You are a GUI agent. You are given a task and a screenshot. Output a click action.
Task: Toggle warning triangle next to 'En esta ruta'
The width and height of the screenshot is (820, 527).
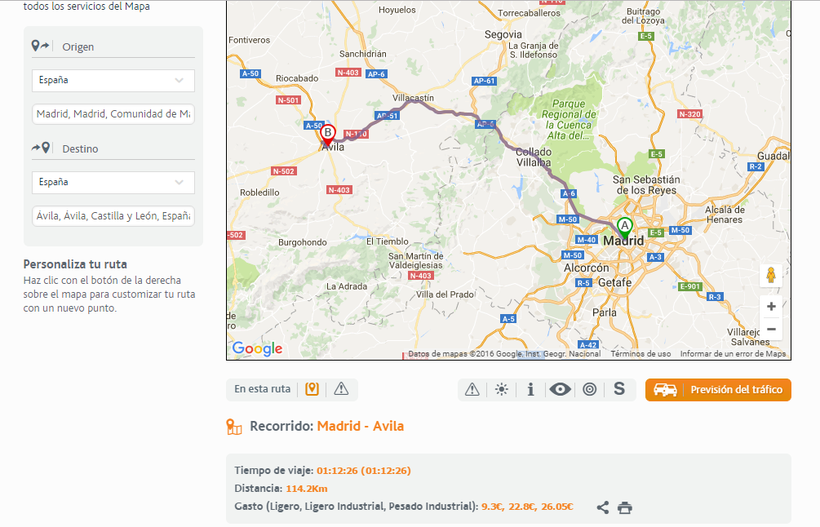[x=341, y=389]
